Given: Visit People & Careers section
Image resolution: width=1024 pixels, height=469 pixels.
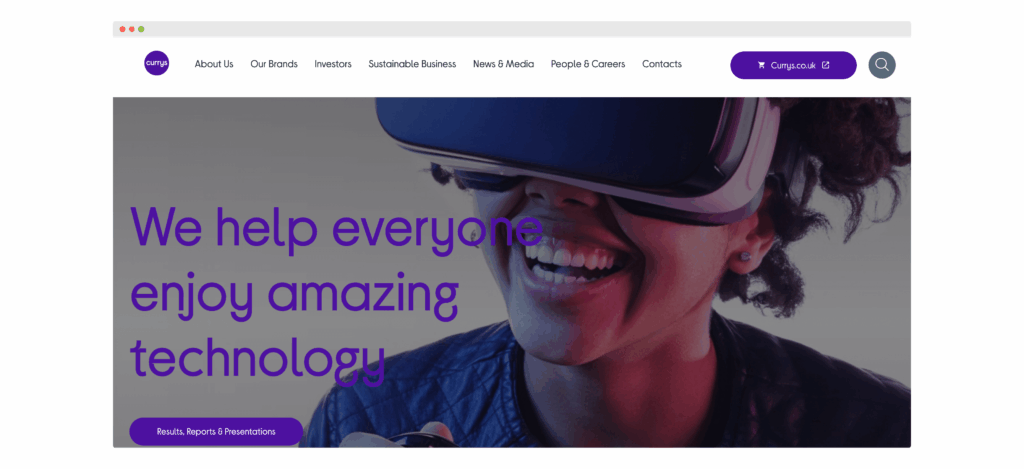Looking at the screenshot, I should point(588,64).
